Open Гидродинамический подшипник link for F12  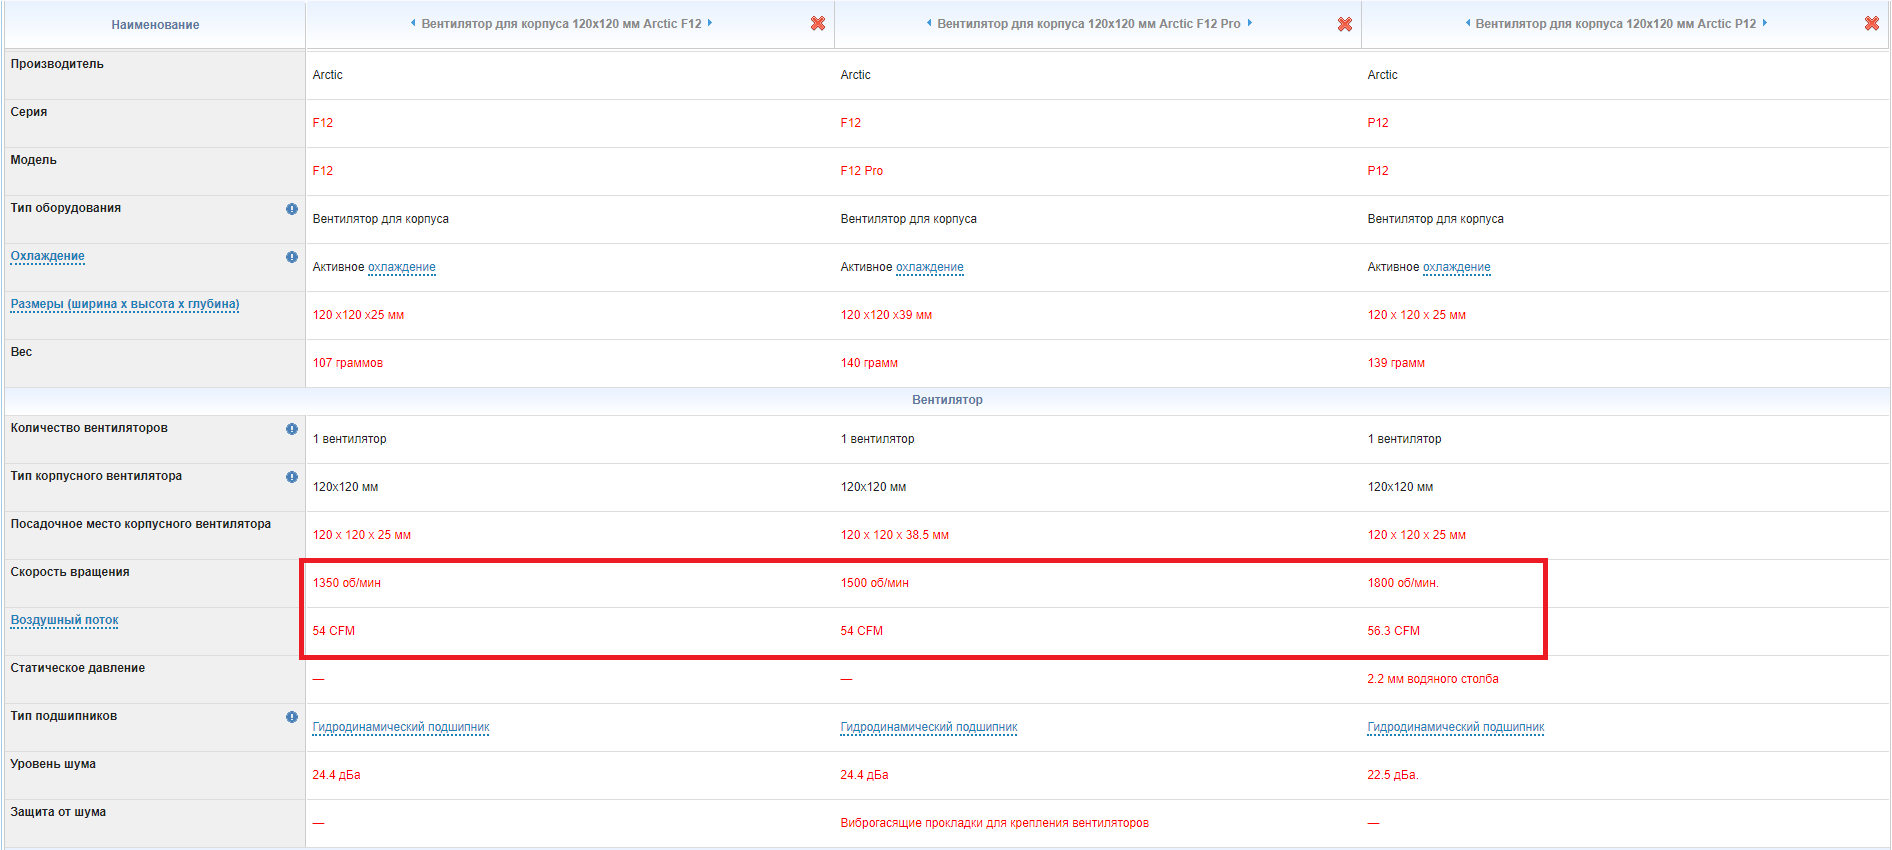(x=401, y=727)
